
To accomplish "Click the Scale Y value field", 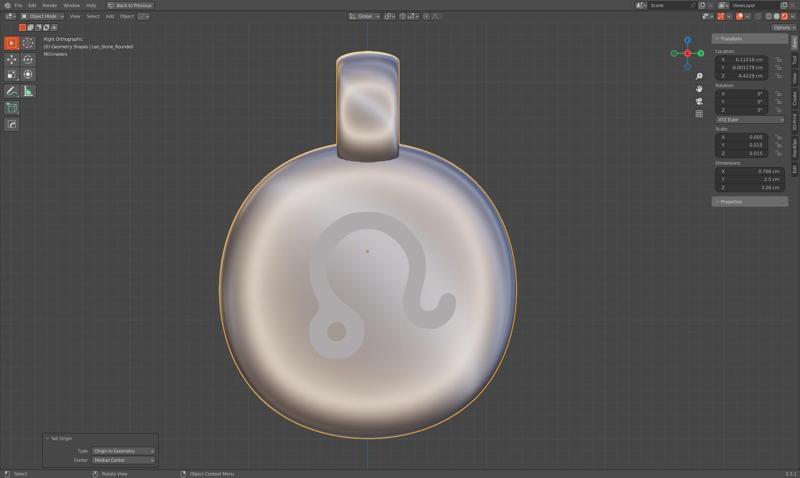I will [742, 145].
